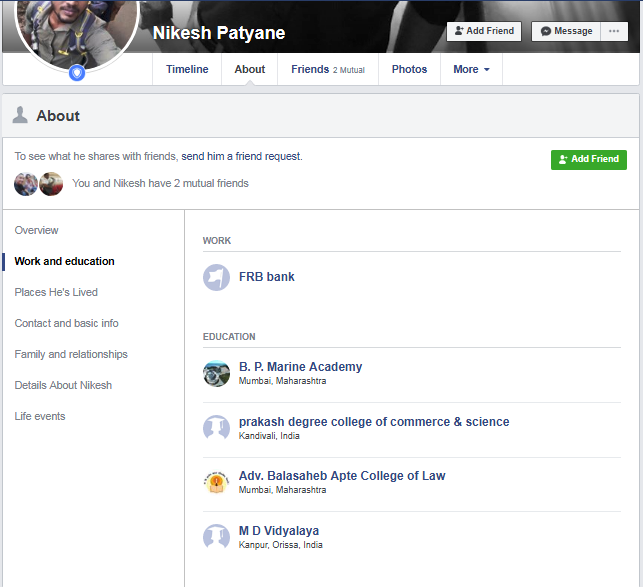Viewport: 643px width, 587px height.
Task: Select Contact and basic info section
Action: [66, 323]
